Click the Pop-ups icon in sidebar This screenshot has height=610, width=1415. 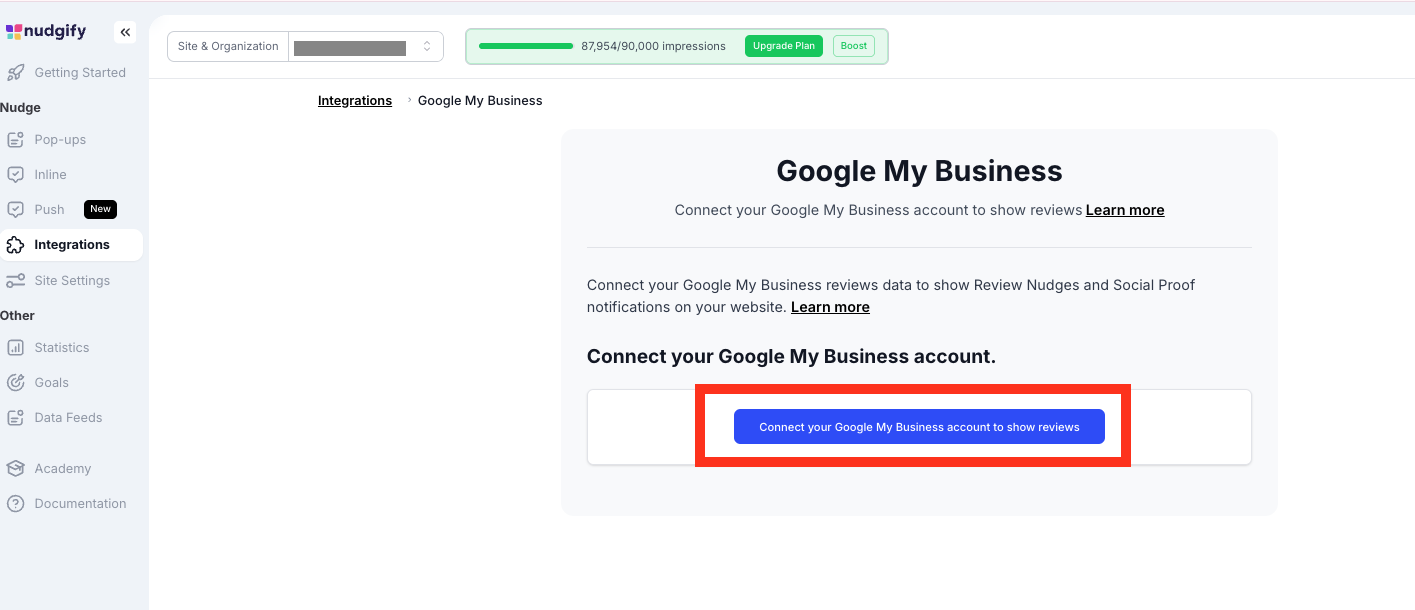click(x=15, y=140)
